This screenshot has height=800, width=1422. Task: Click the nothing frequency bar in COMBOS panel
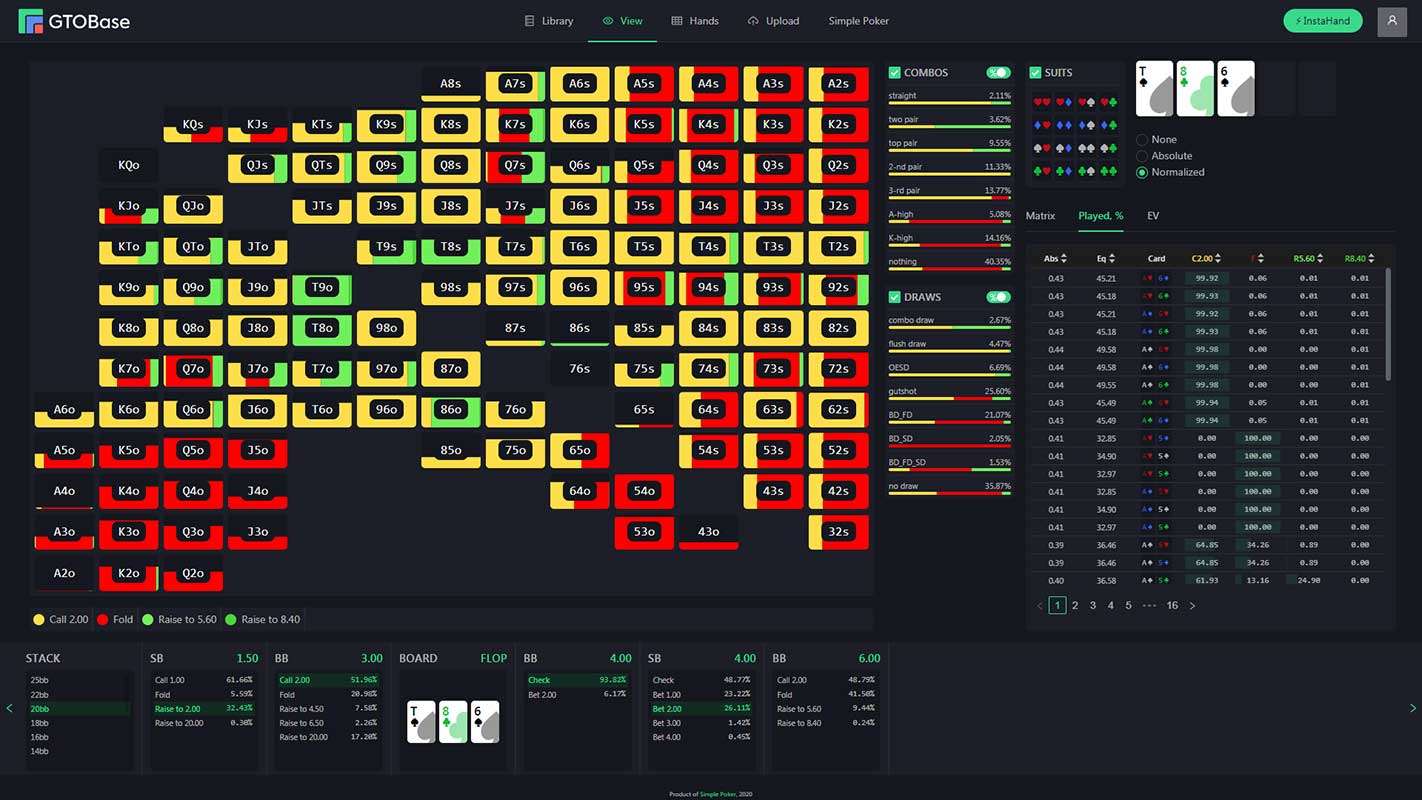[x=948, y=265]
